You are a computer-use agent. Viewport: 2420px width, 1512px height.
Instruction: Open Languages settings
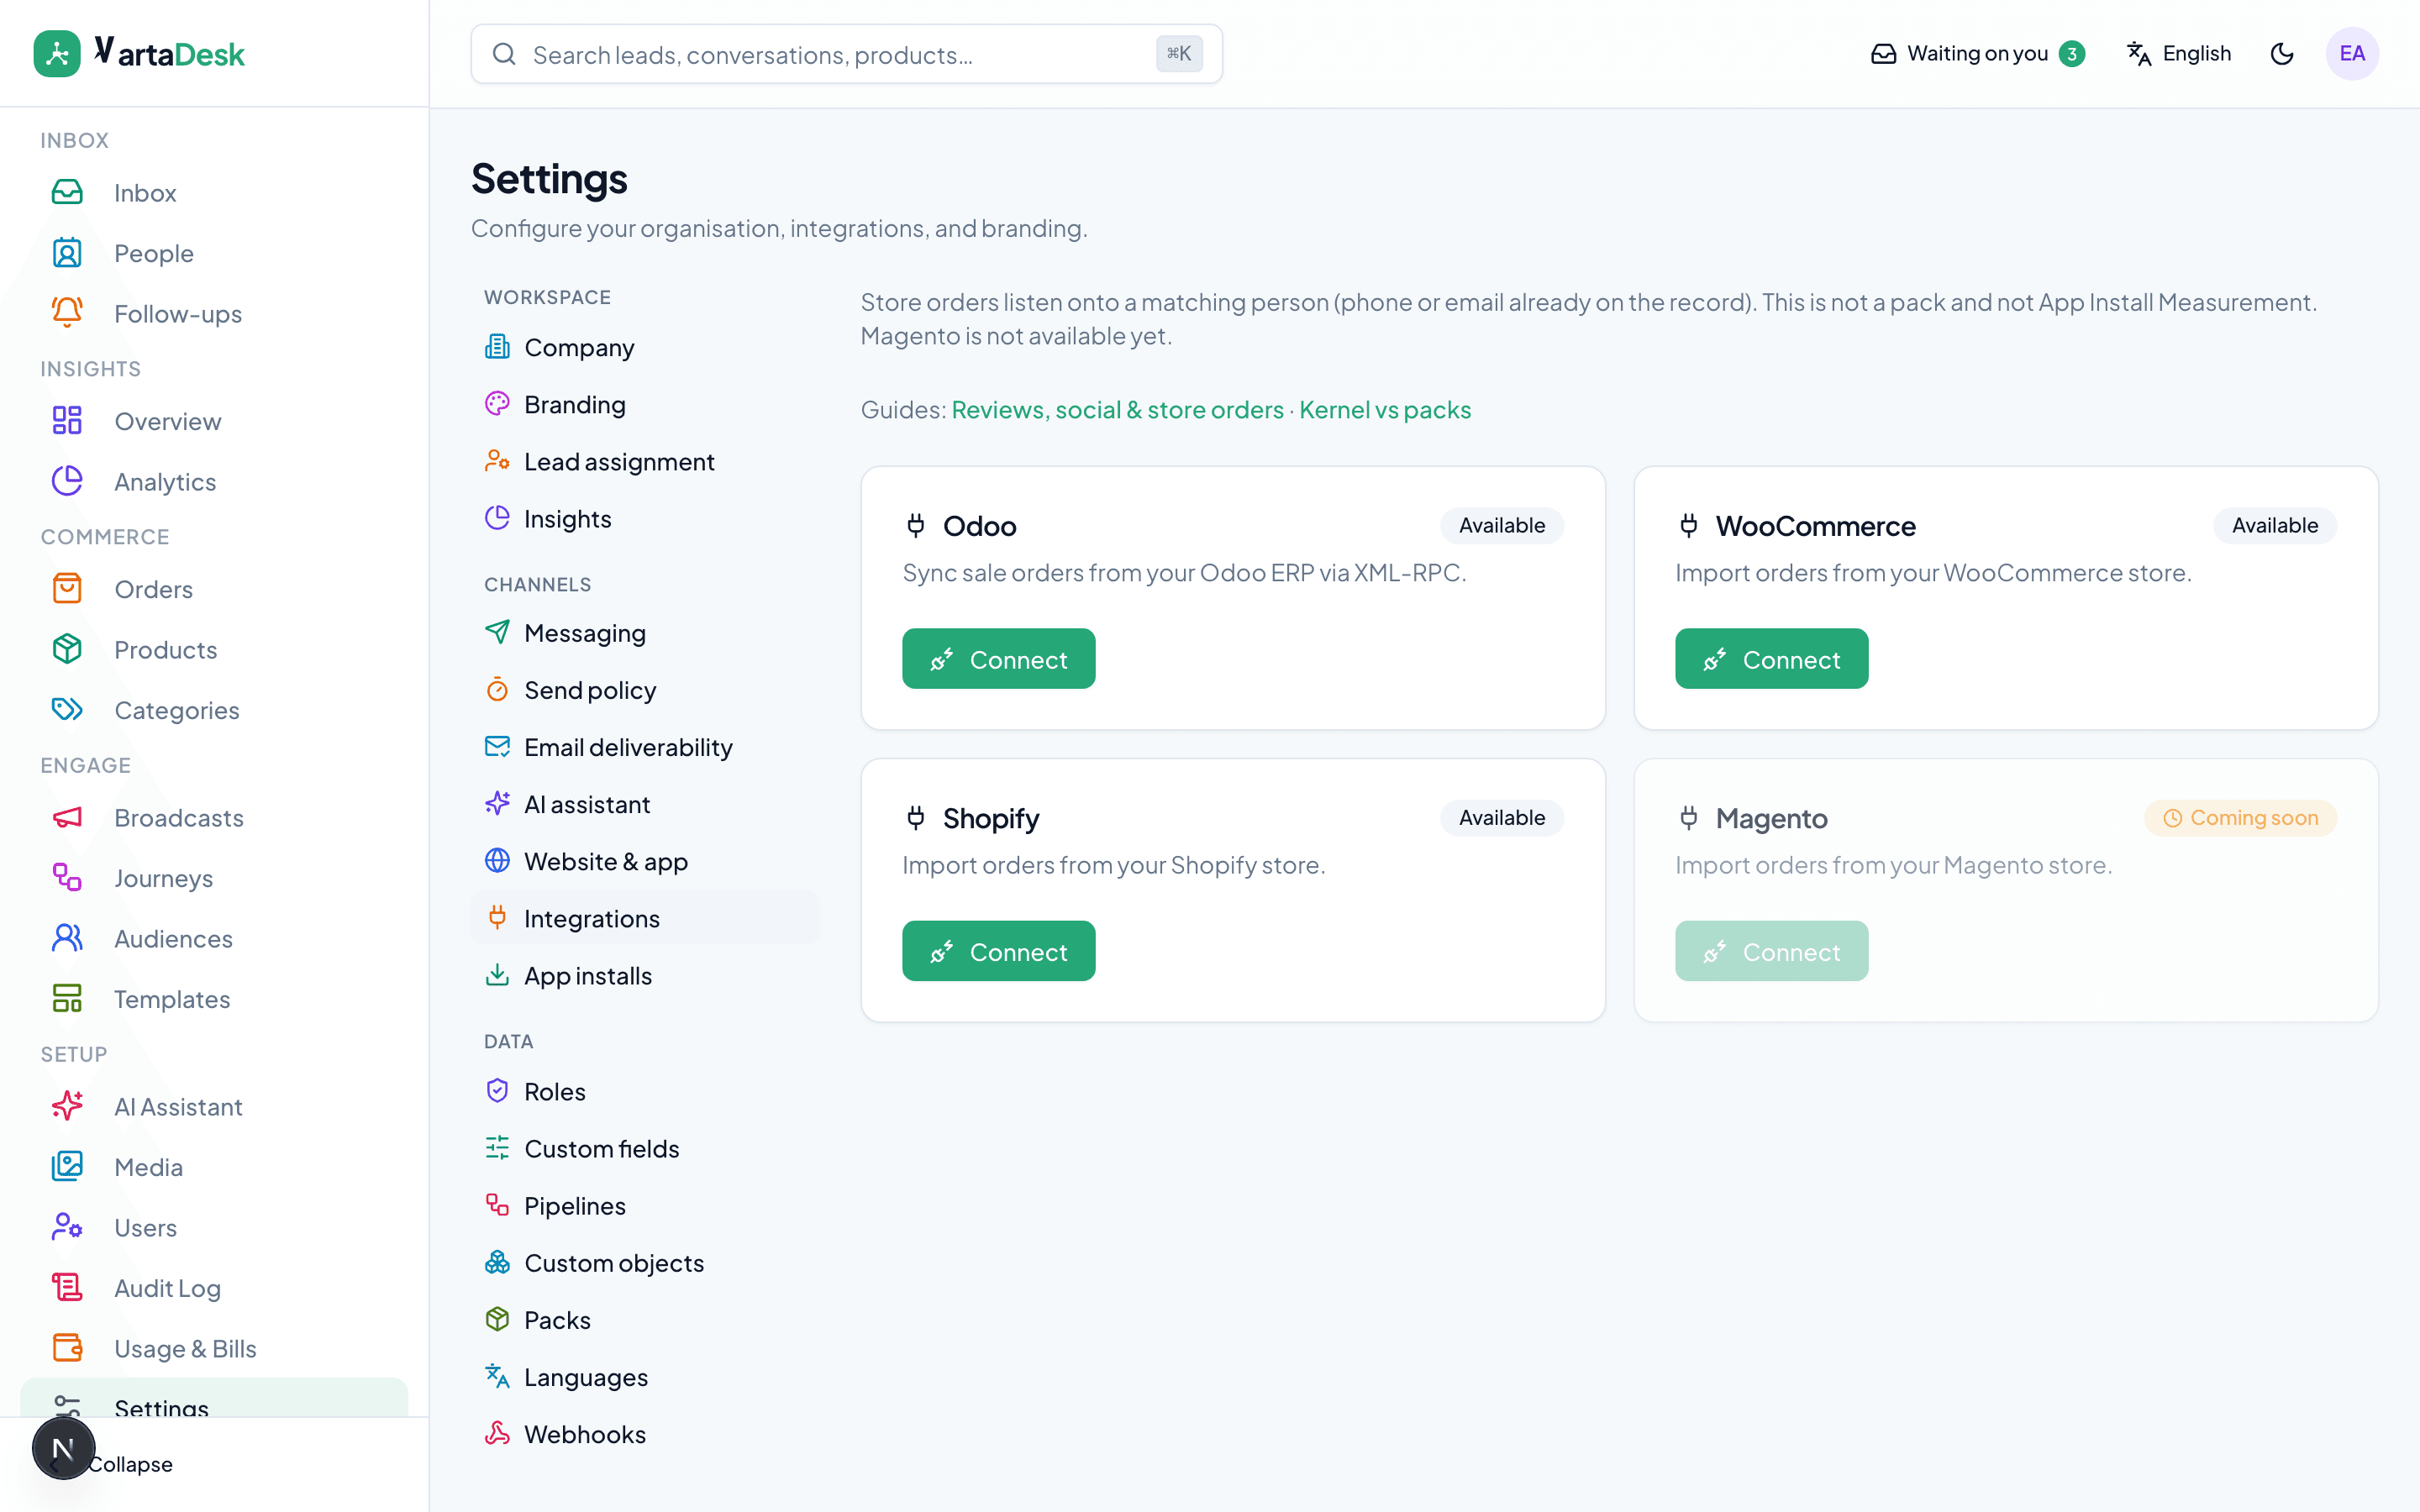[645, 1377]
